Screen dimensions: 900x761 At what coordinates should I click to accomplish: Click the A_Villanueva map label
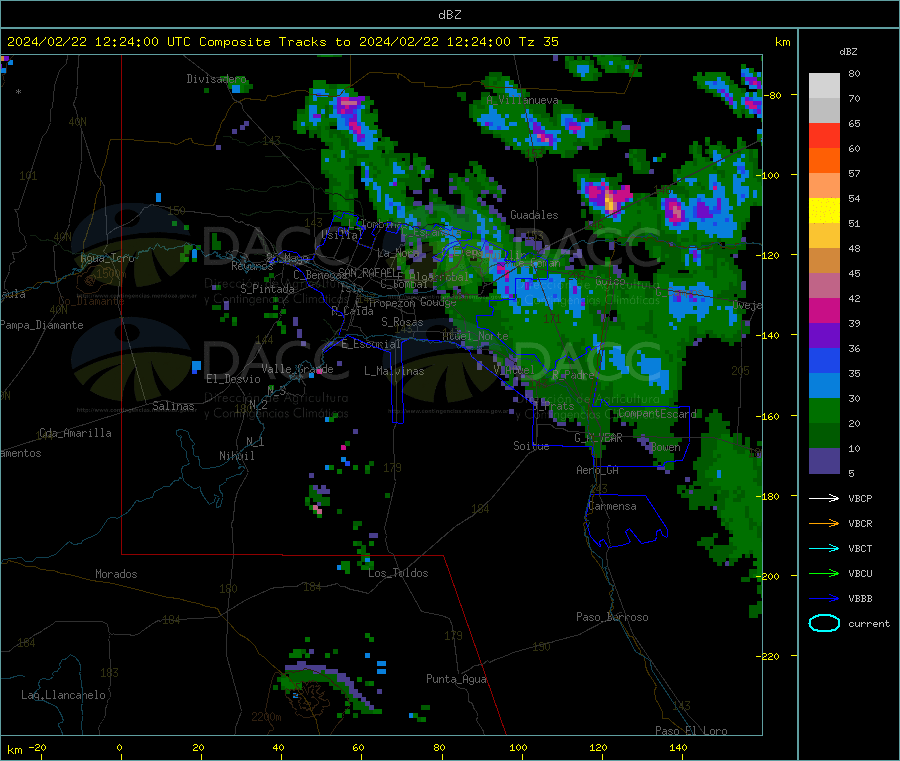[522, 100]
